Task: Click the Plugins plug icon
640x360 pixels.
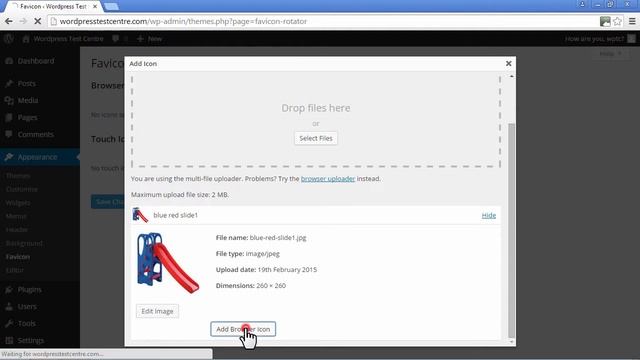Action: tap(9, 290)
